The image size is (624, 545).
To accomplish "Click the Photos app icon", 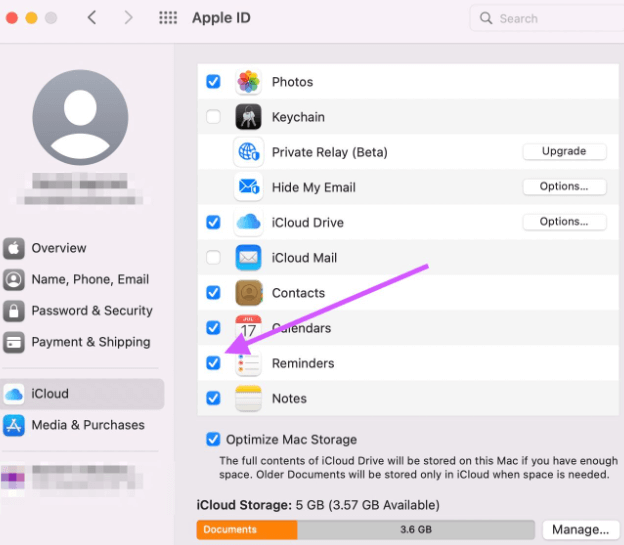I will click(x=248, y=82).
